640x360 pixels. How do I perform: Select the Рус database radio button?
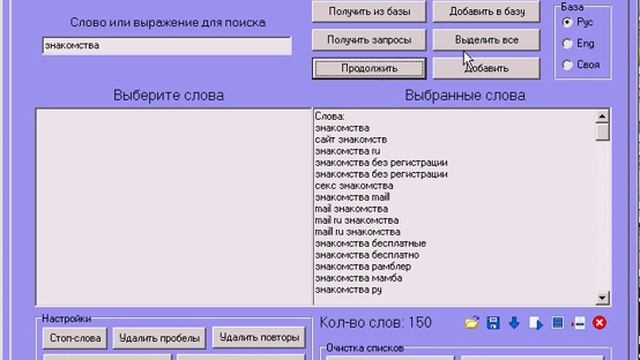point(567,22)
